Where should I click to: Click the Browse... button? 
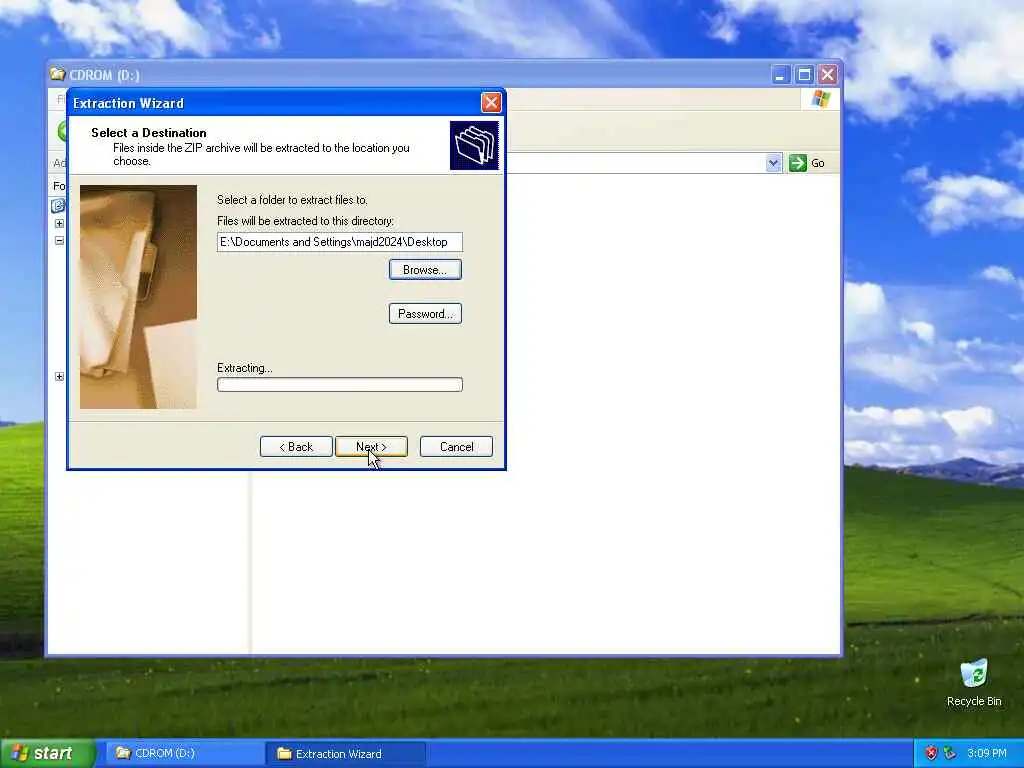click(x=425, y=270)
